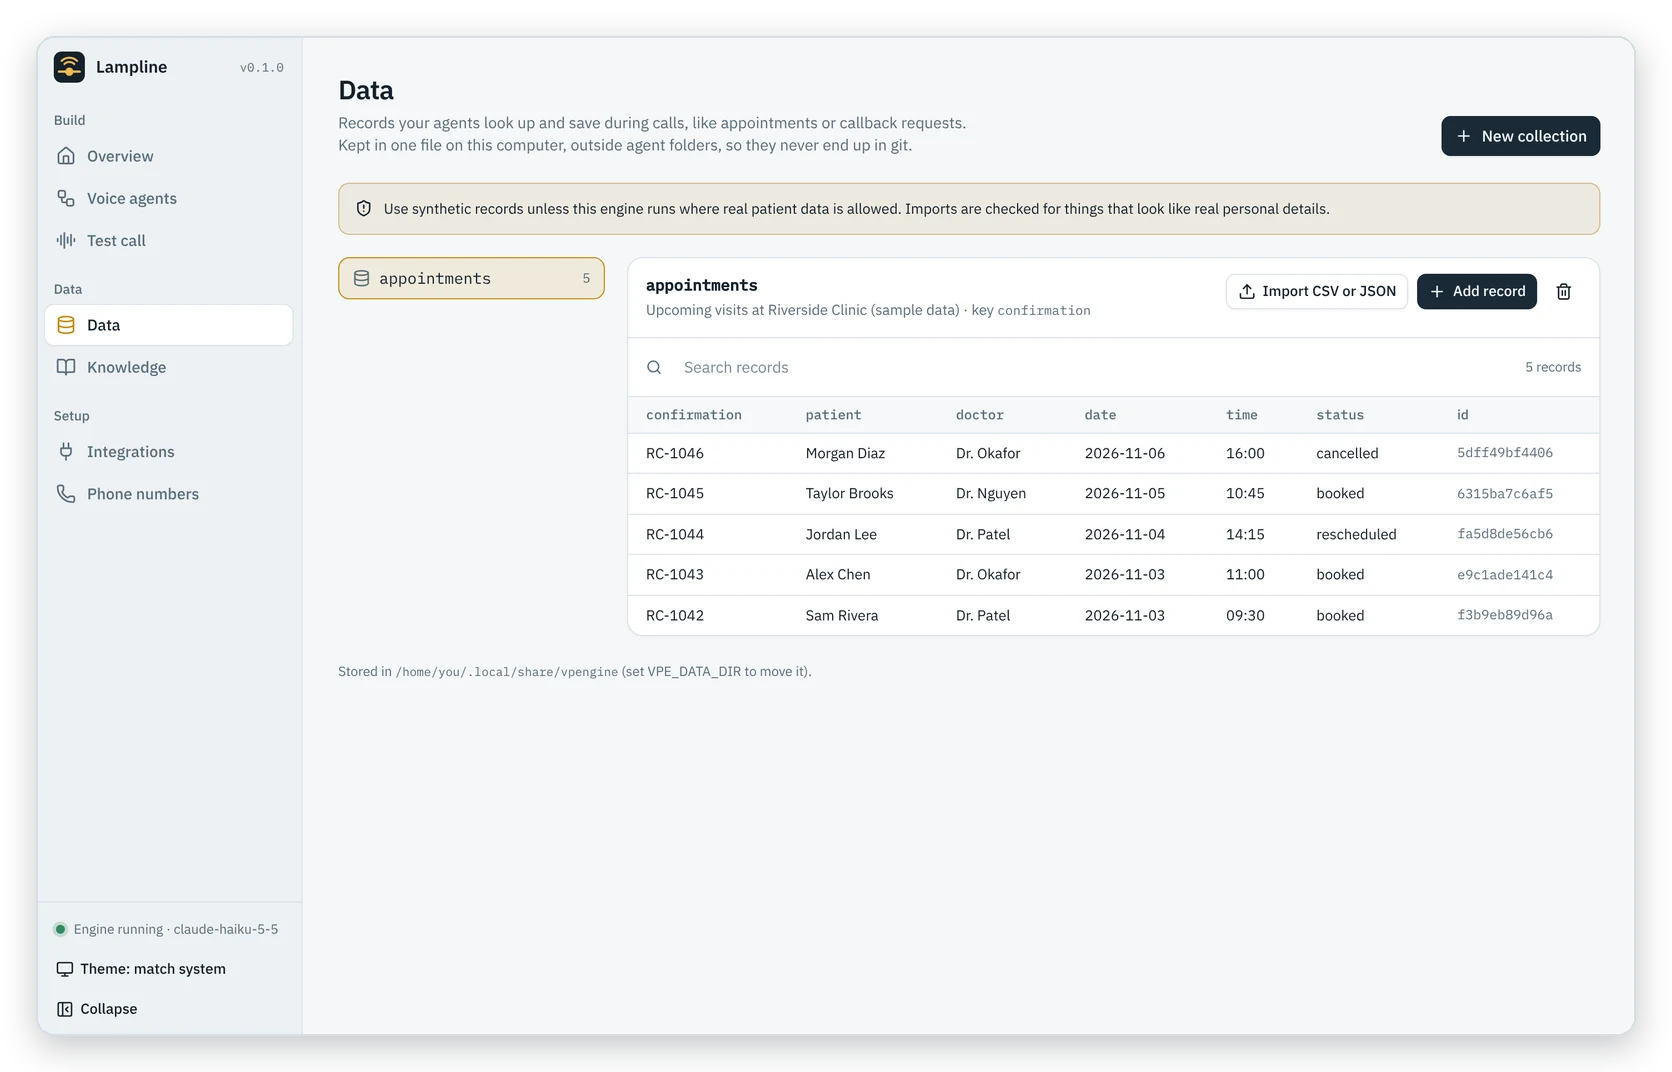Click the v0.1.0 version label
The width and height of the screenshot is (1672, 1072).
(x=262, y=68)
